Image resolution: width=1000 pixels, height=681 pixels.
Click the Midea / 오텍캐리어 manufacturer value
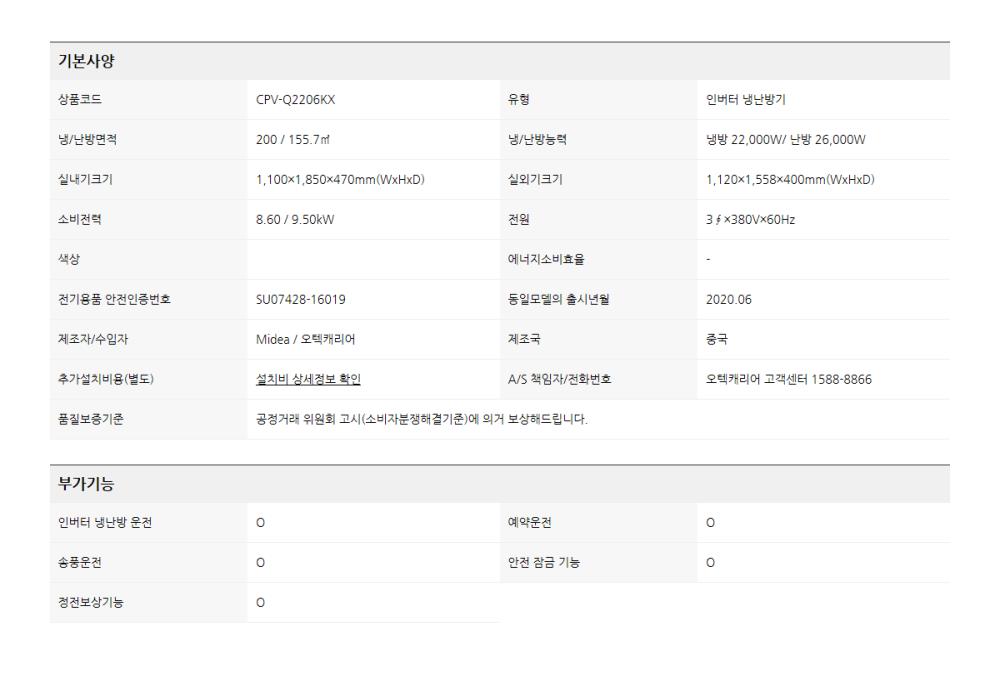305,339
